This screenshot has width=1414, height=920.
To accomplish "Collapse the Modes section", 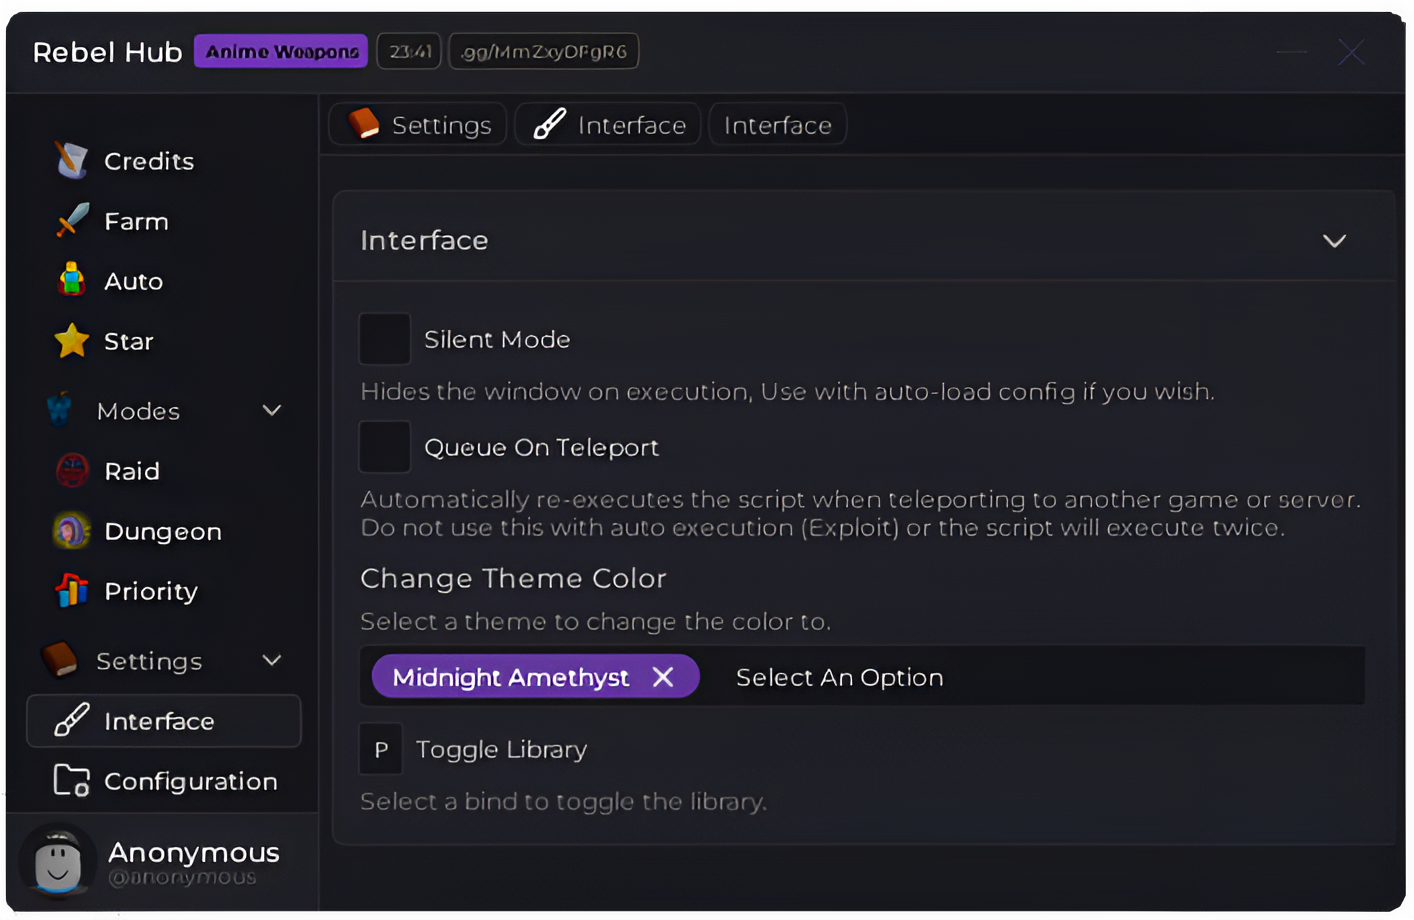I will pos(271,410).
